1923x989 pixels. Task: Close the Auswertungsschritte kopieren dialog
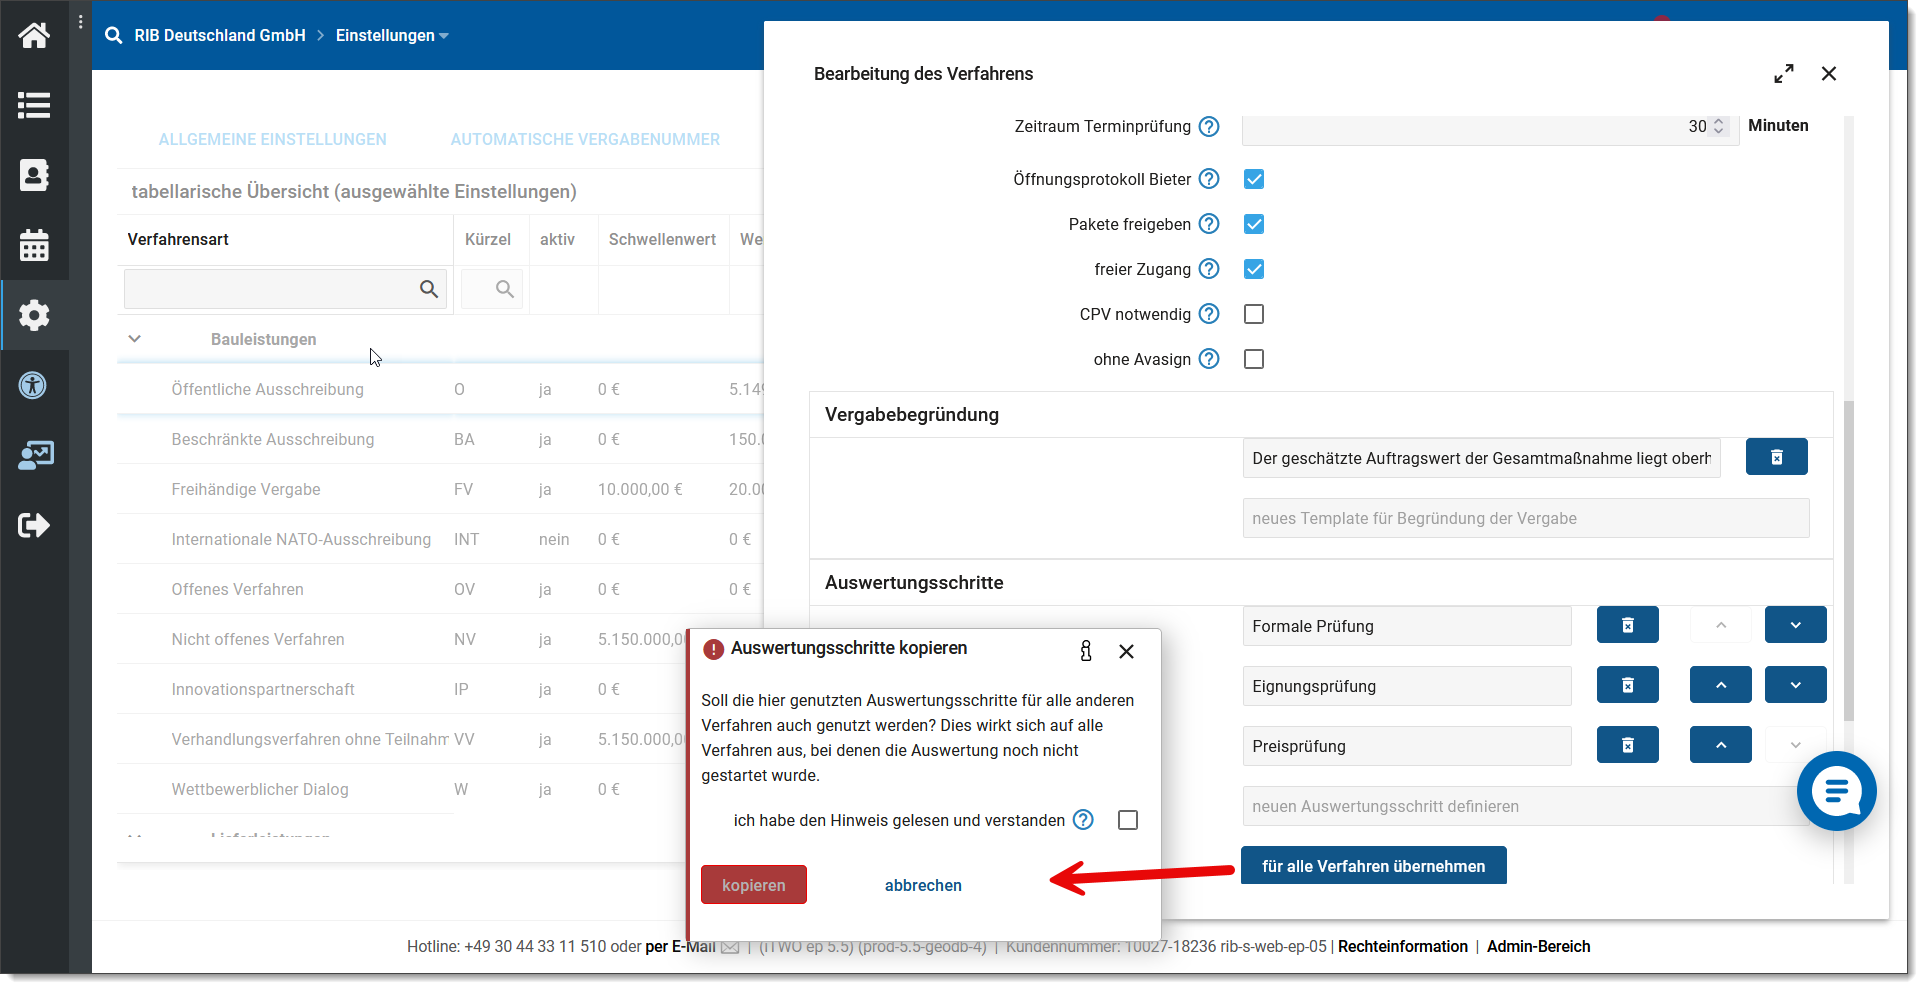[x=1126, y=651]
